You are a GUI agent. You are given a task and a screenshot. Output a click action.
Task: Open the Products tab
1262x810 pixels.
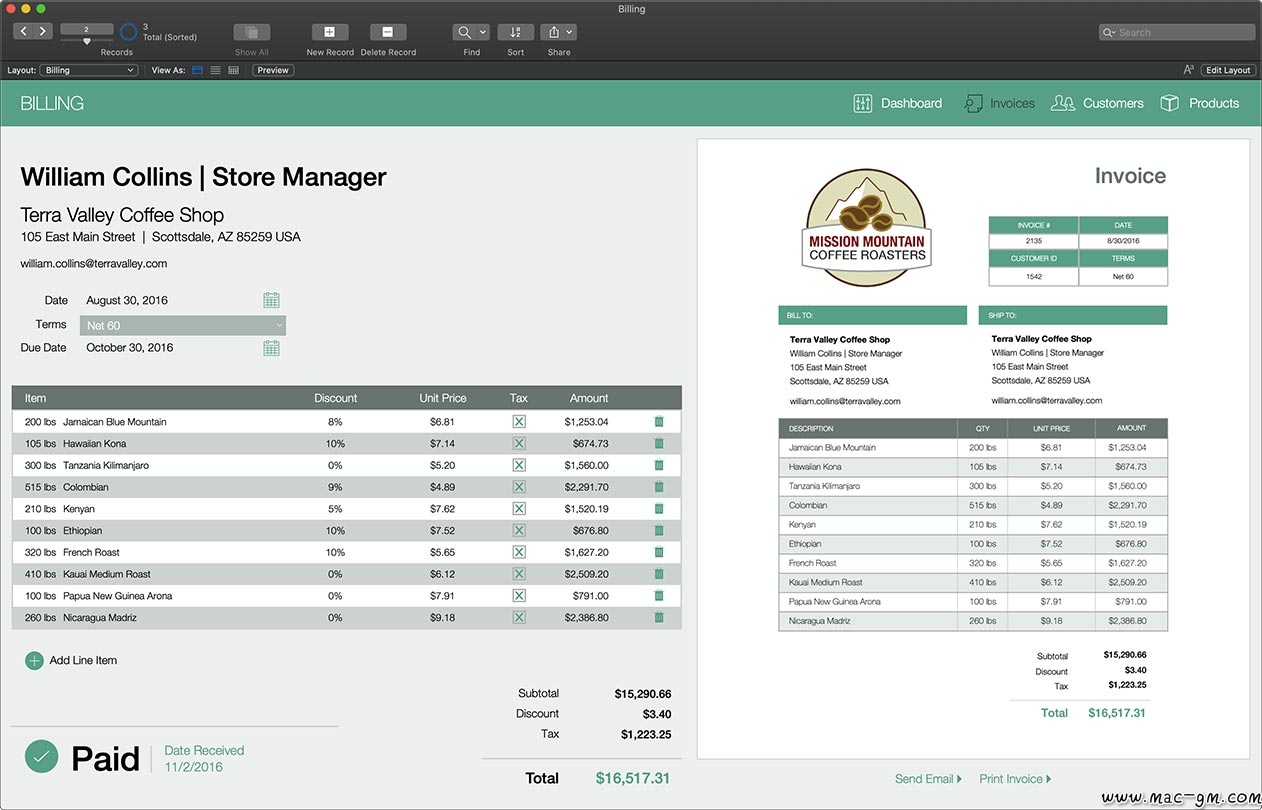[x=1199, y=103]
